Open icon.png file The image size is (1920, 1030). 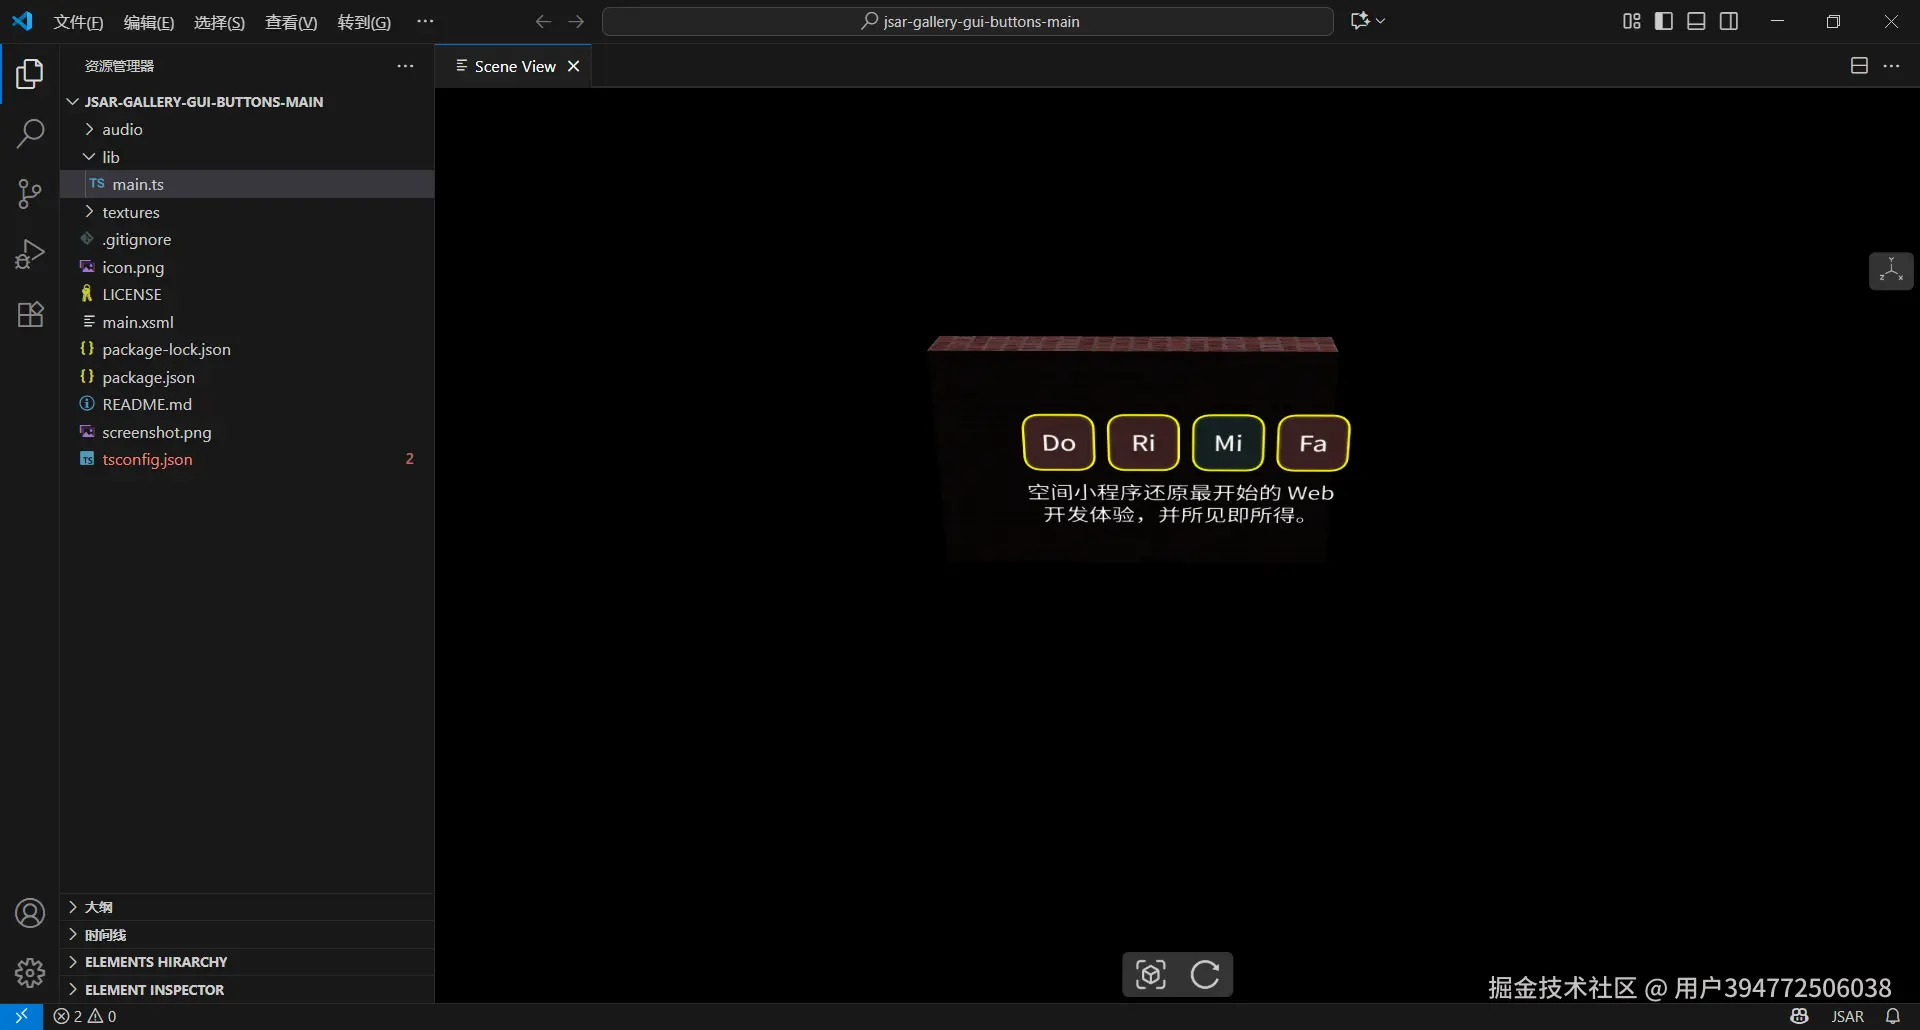coord(247,267)
